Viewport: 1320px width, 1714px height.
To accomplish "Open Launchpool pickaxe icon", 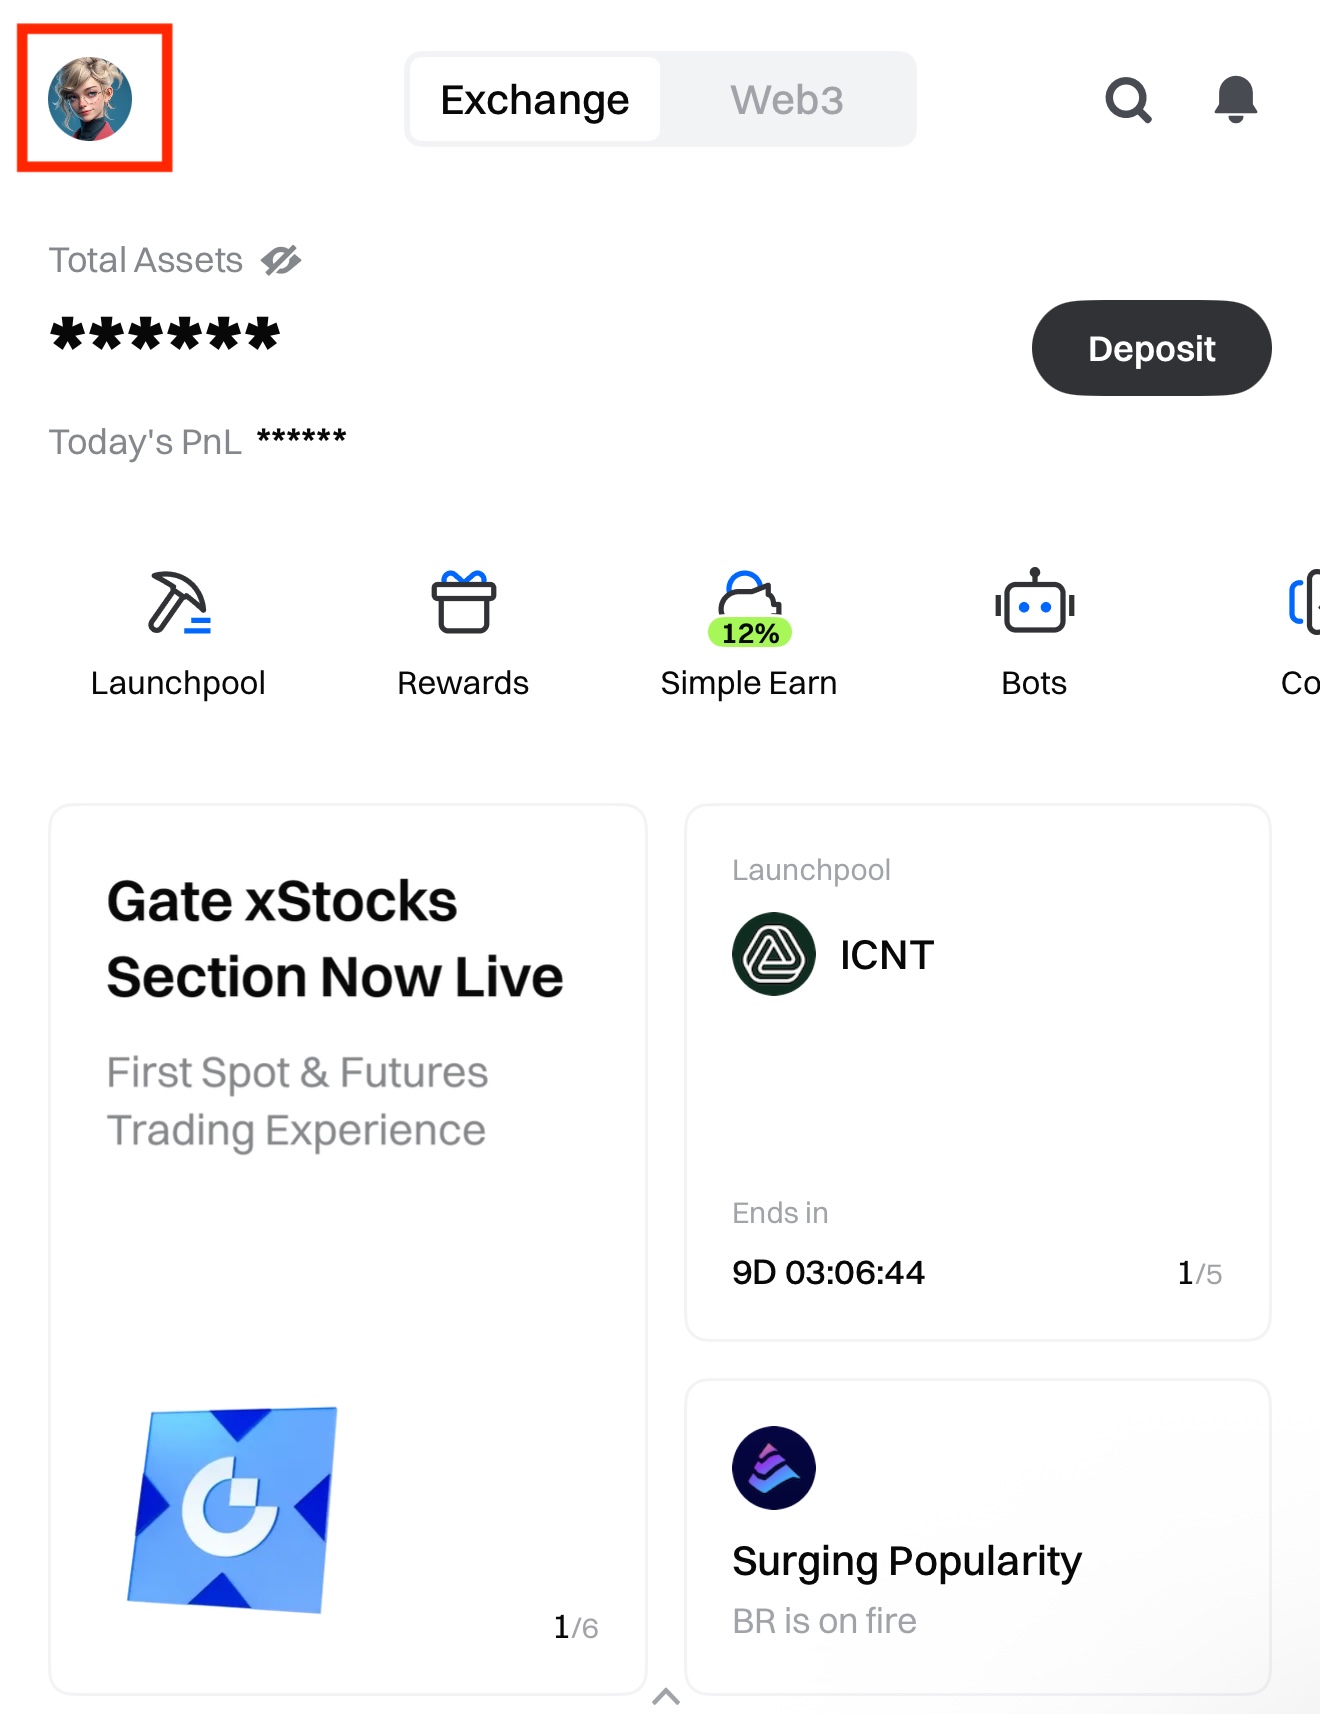I will click(x=178, y=603).
